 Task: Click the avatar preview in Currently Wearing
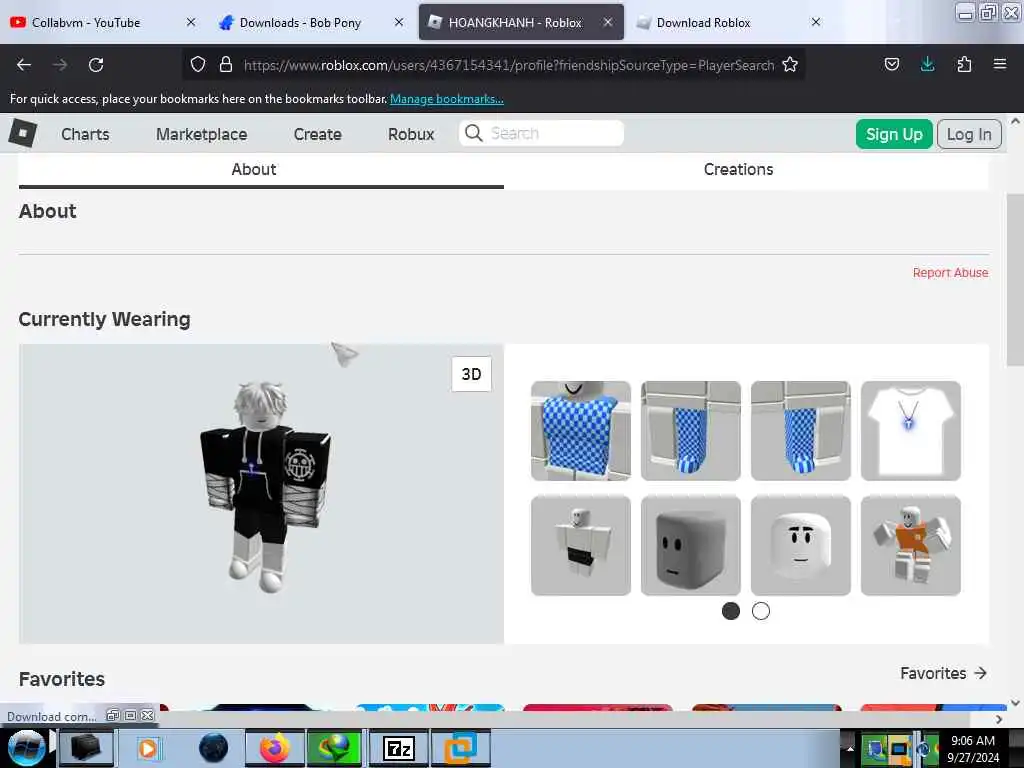tap(261, 494)
